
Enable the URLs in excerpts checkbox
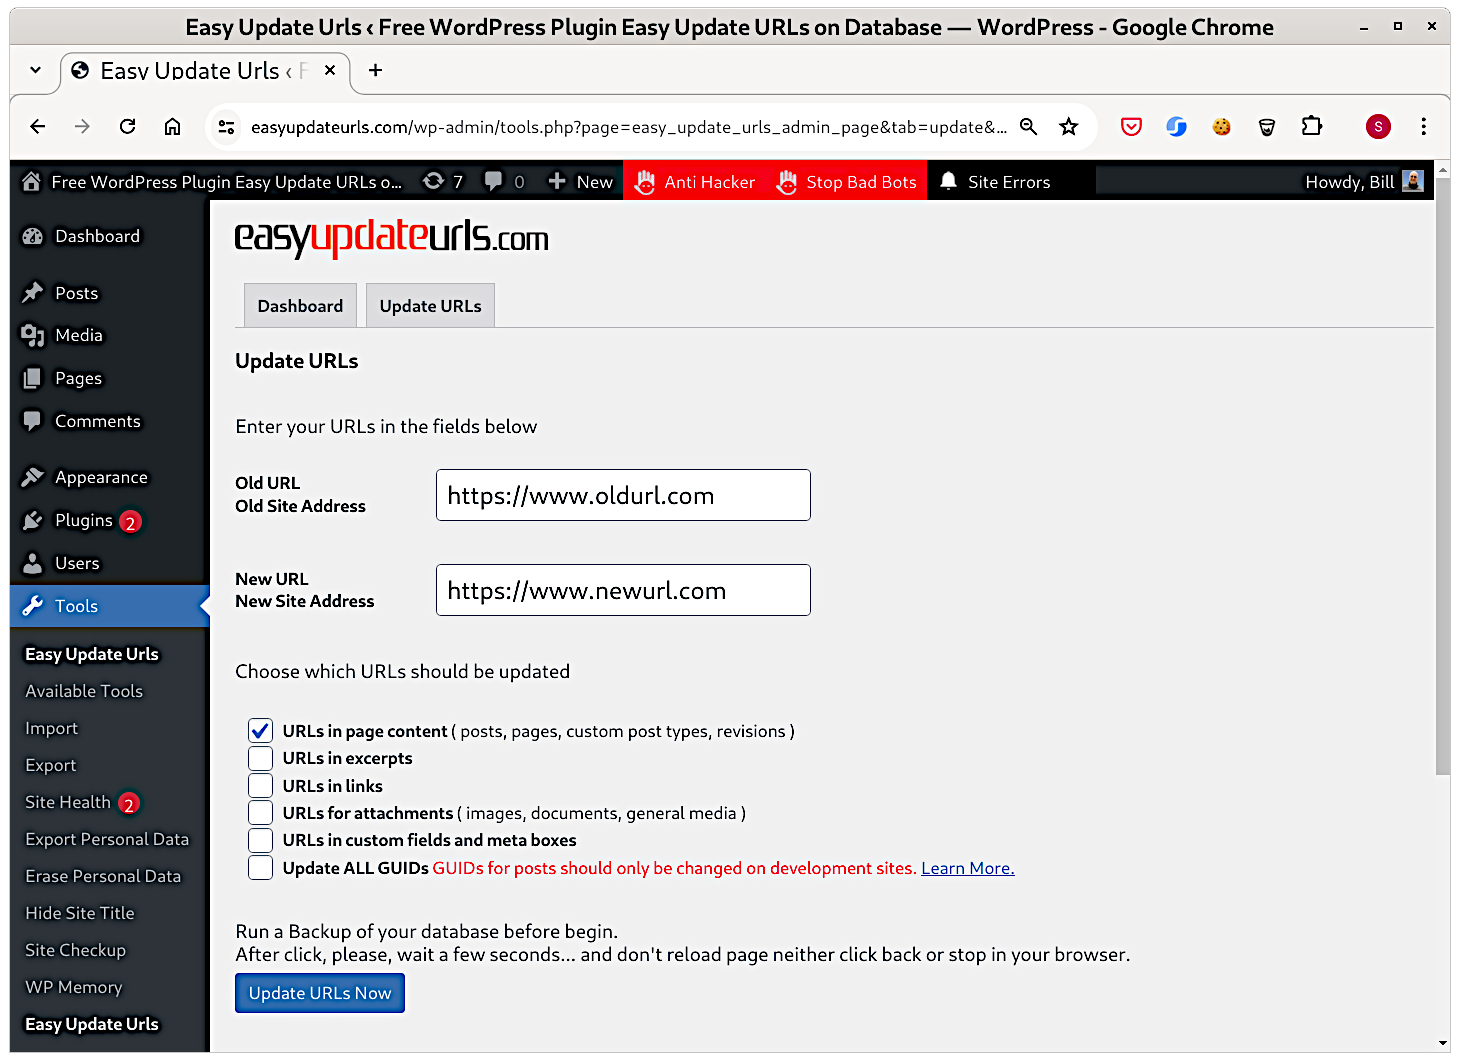coord(260,758)
